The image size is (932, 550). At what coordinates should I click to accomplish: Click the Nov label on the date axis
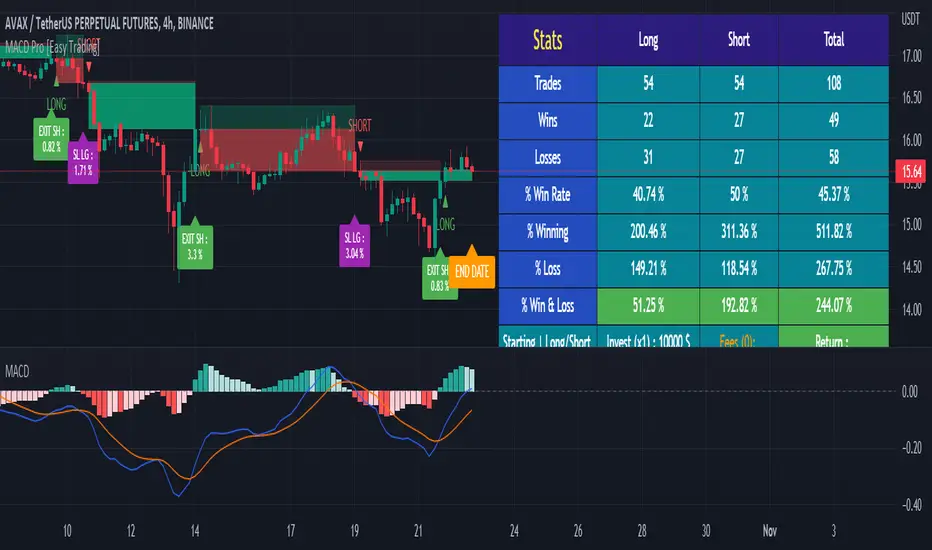(770, 528)
